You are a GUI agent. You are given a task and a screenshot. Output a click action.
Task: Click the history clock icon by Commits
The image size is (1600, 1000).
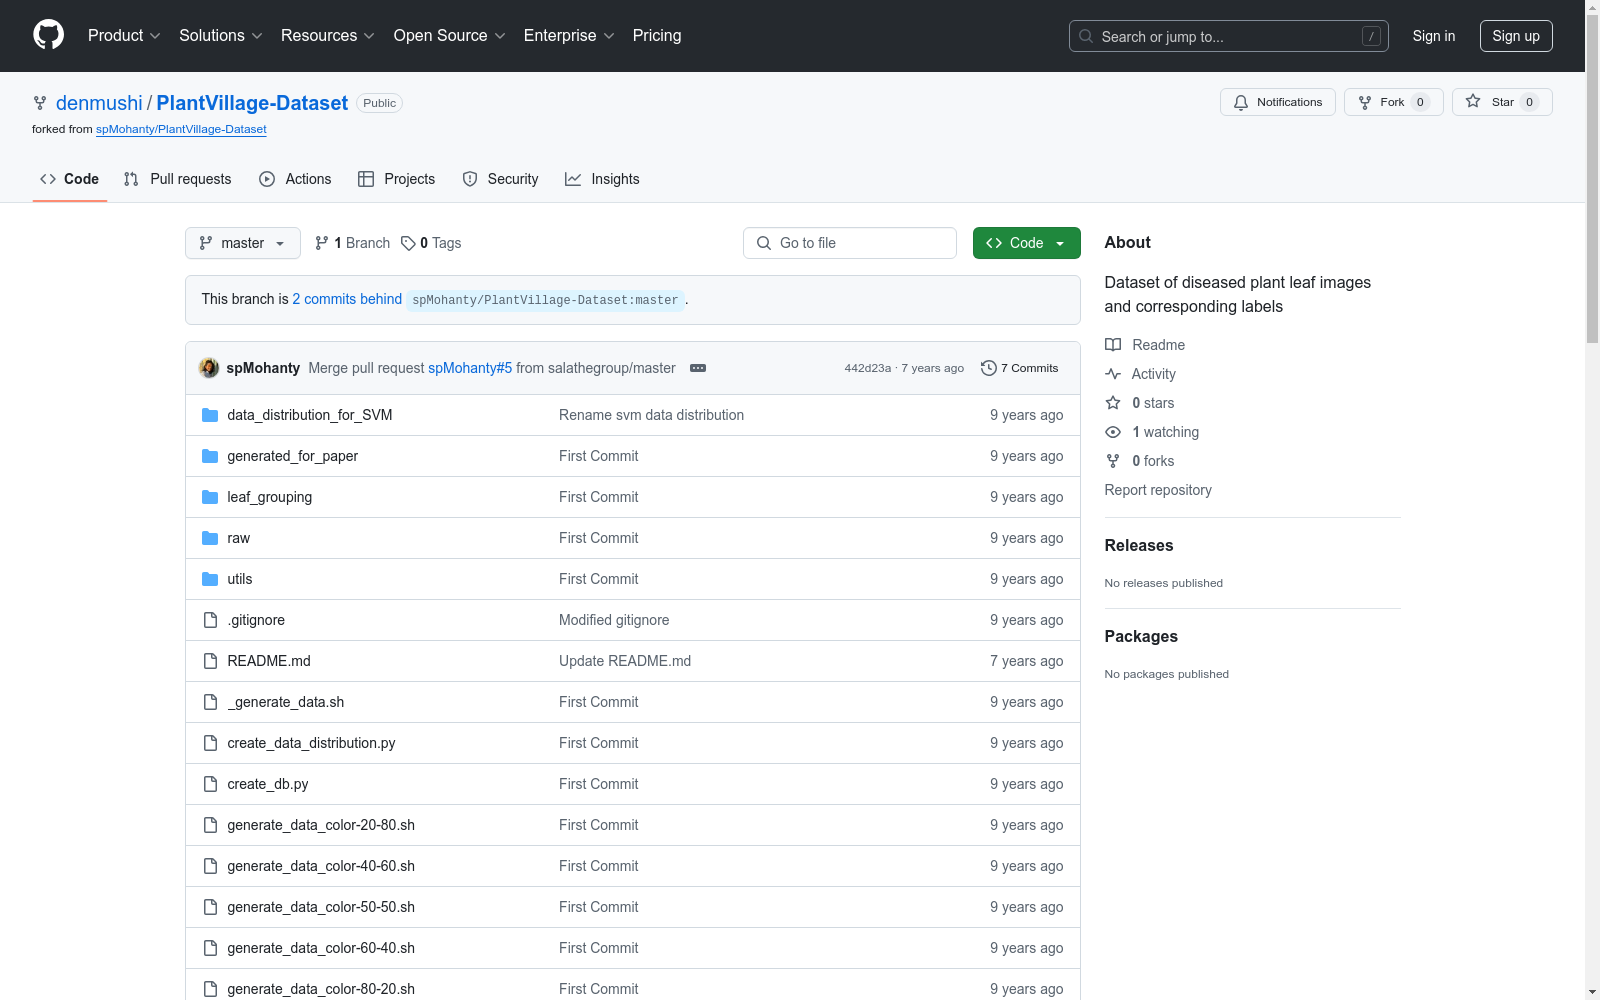click(989, 368)
